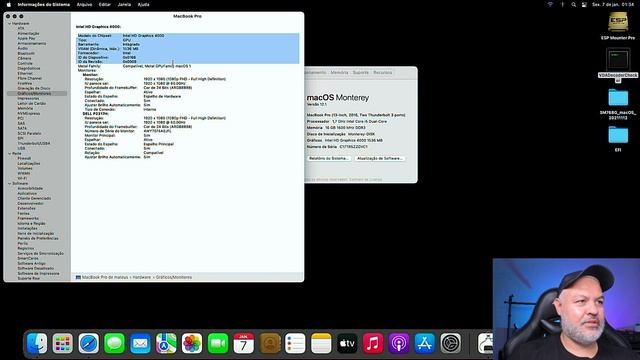Open System Preferences in Dock

point(451,343)
